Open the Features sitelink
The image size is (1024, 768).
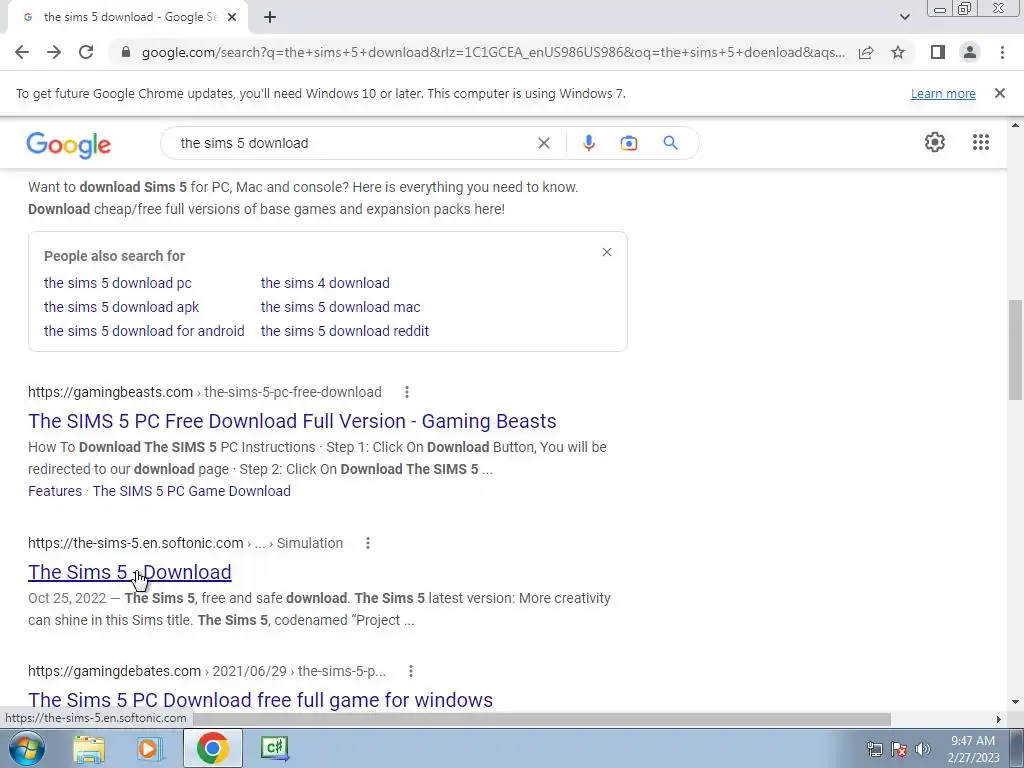tap(55, 491)
